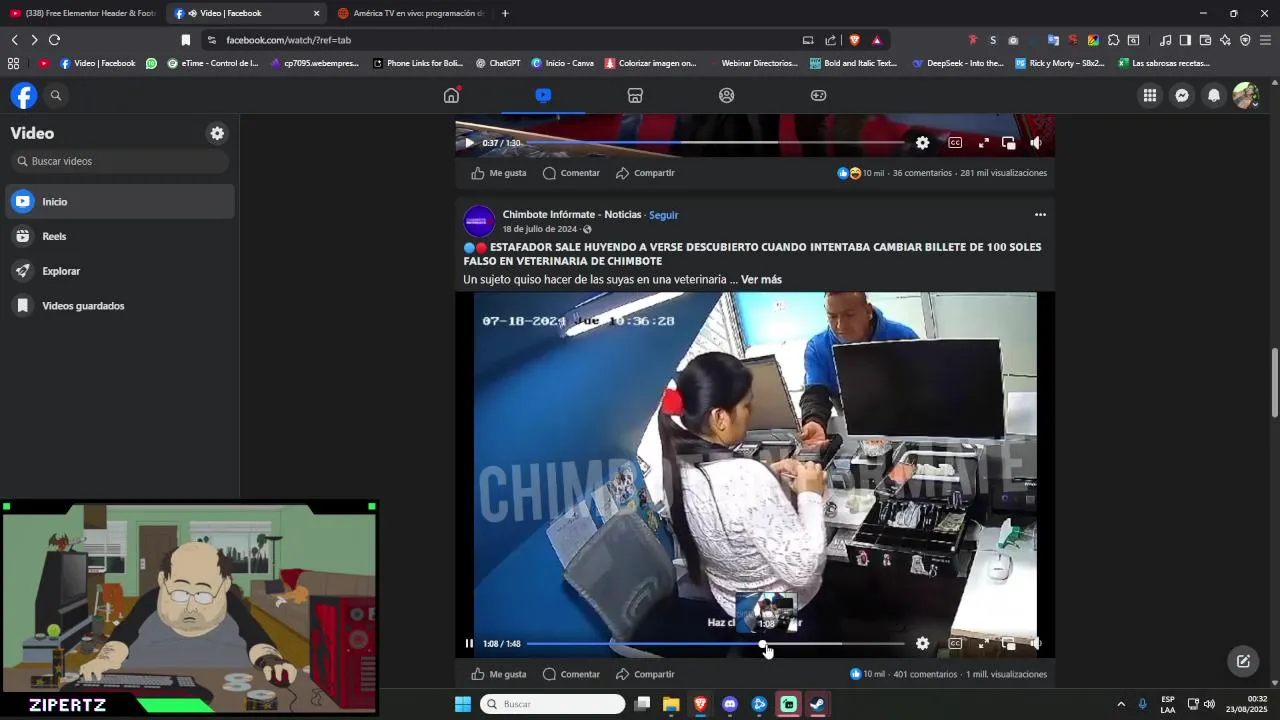1280x720 pixels.
Task: Seek on 0:37 video progress bar
Action: pyautogui.click(x=715, y=143)
